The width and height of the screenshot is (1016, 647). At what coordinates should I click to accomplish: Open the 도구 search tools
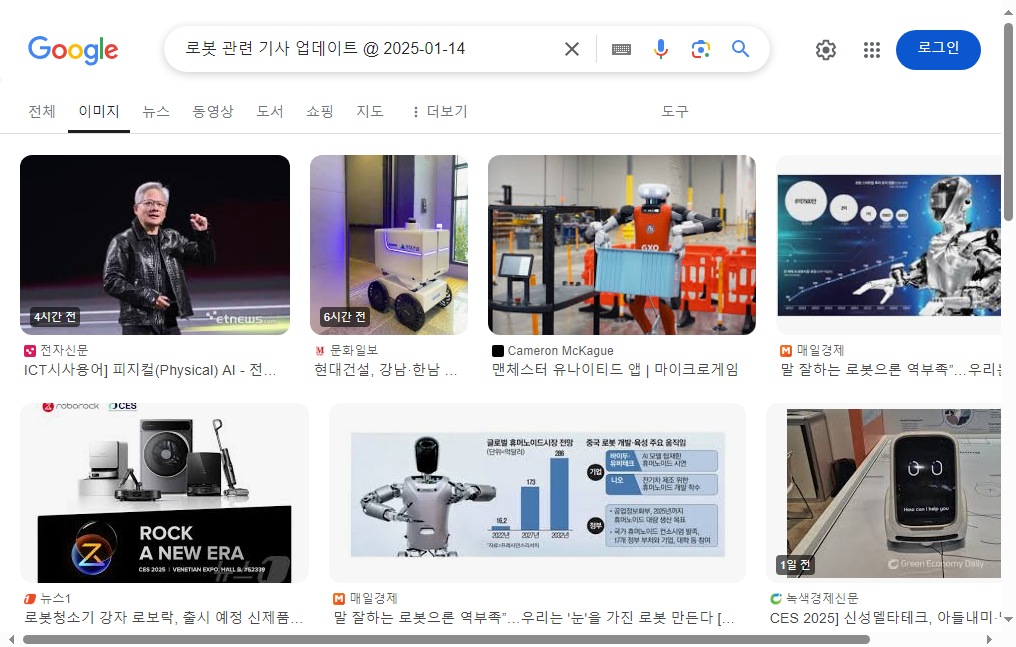[675, 111]
